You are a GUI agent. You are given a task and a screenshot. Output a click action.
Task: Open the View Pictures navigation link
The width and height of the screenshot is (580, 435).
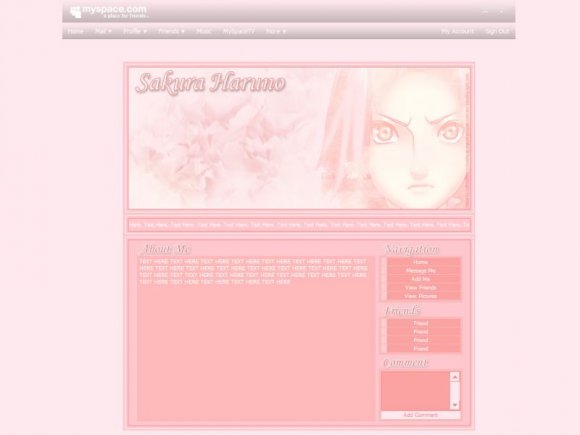[x=421, y=296]
